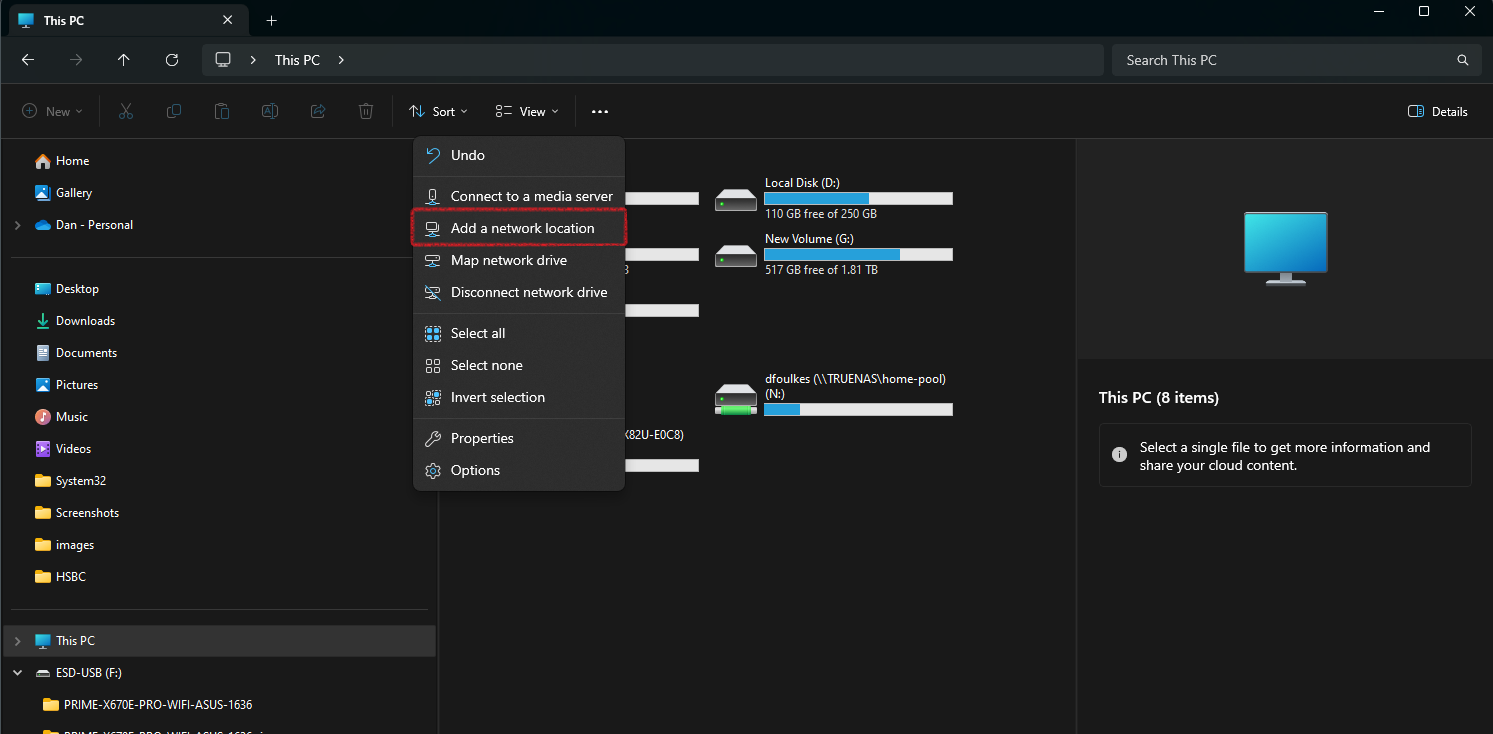Expand Dan - Personal in the sidebar
The height and width of the screenshot is (734, 1493).
coord(16,224)
